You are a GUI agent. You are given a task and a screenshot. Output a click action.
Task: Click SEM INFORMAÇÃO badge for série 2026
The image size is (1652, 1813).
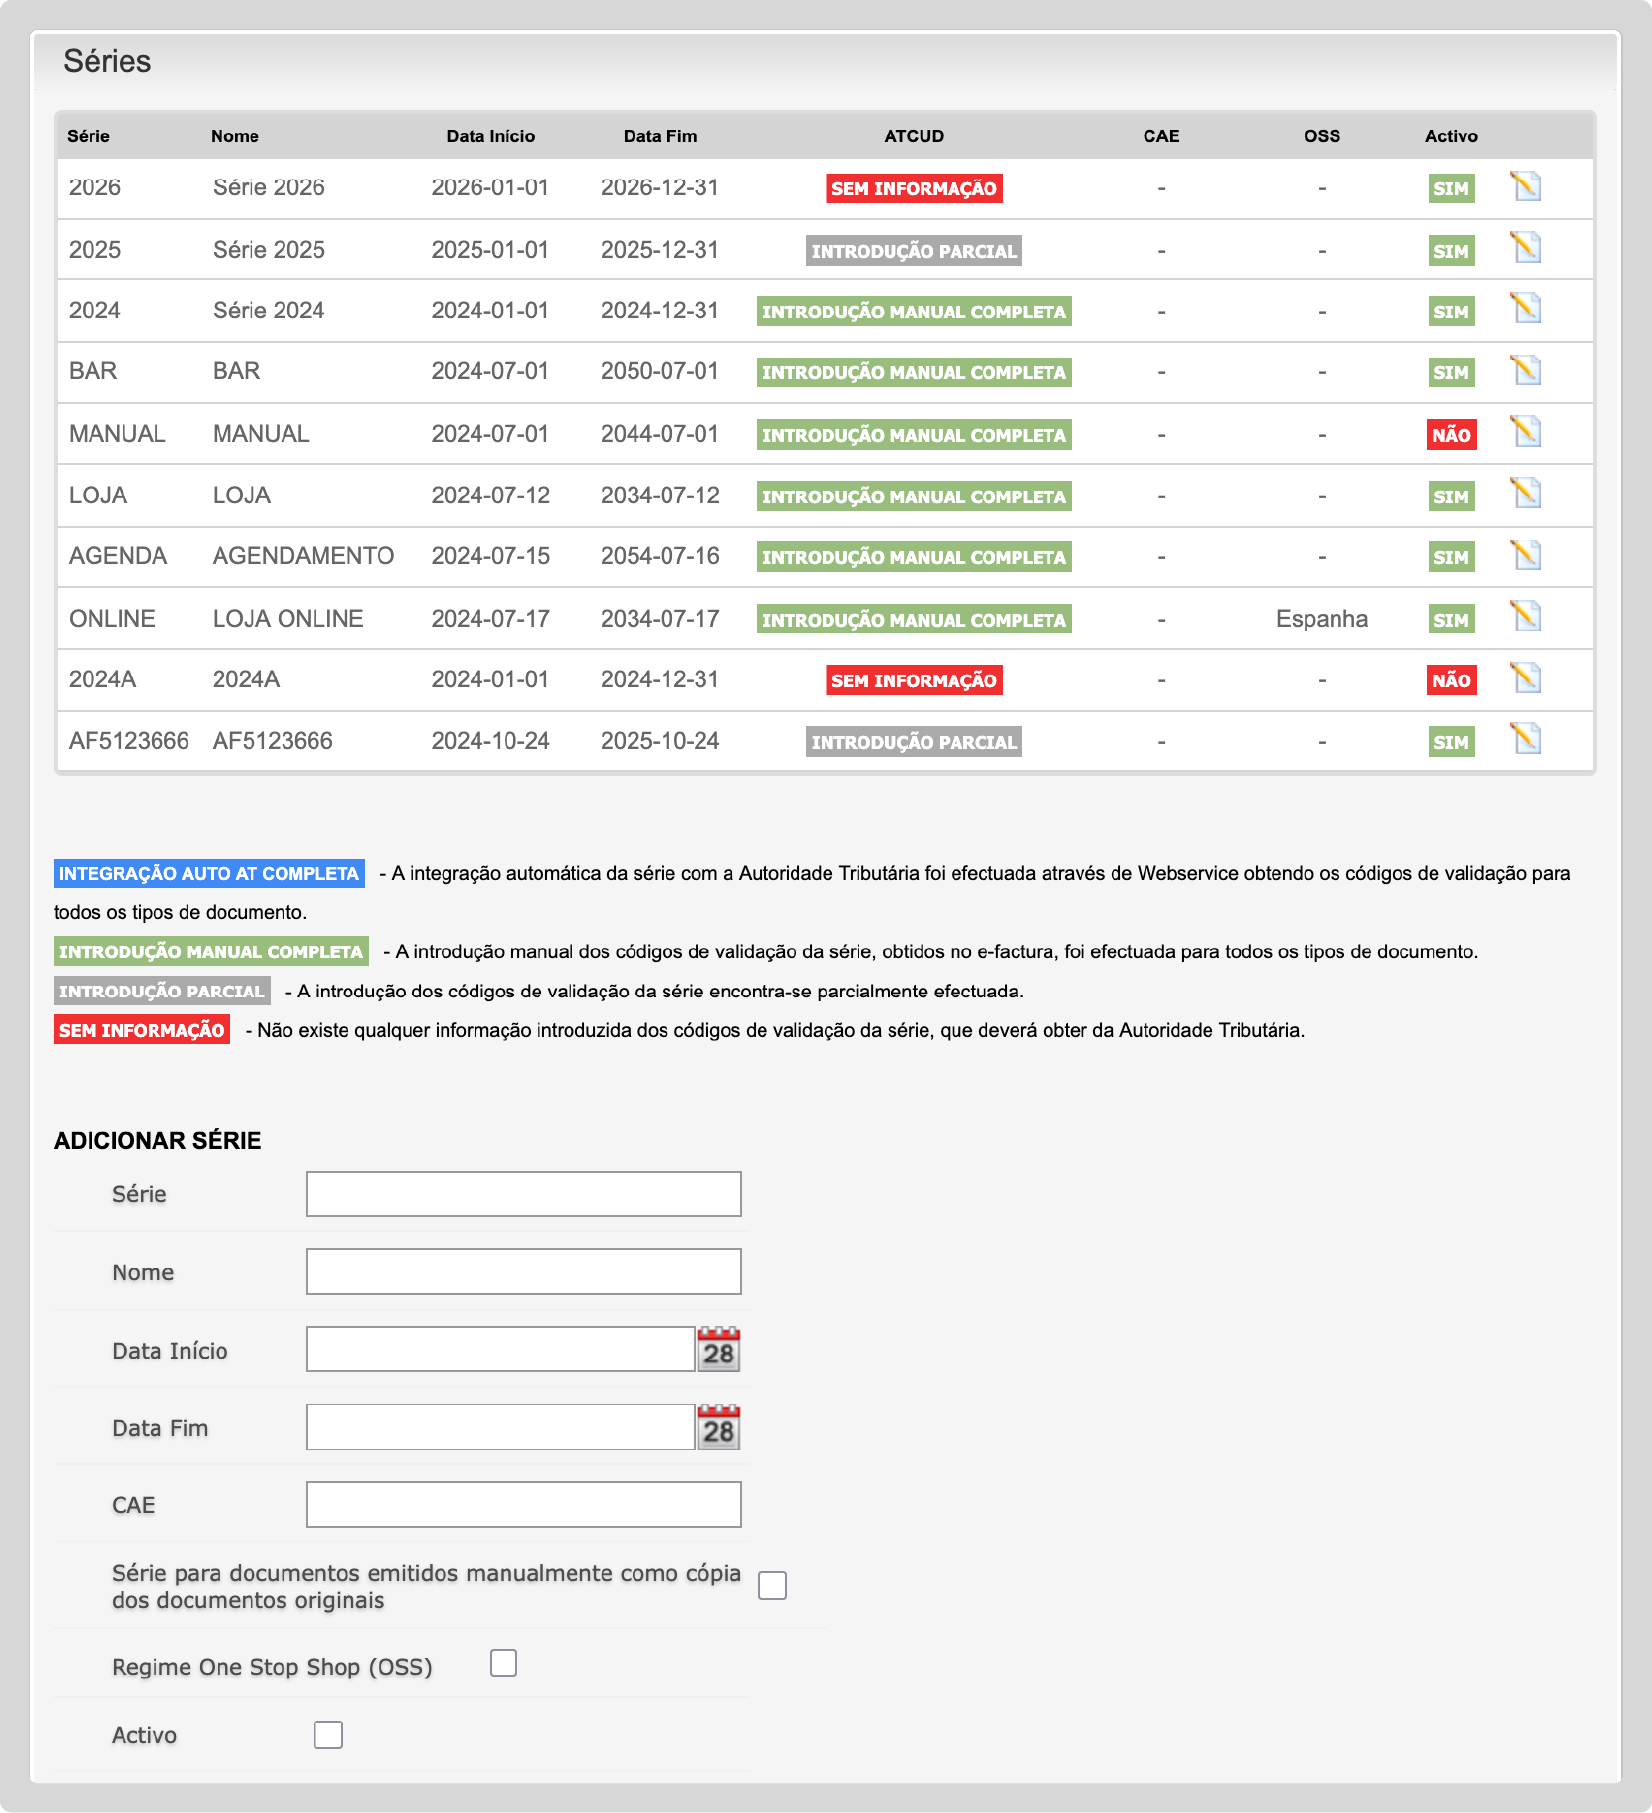coord(913,189)
